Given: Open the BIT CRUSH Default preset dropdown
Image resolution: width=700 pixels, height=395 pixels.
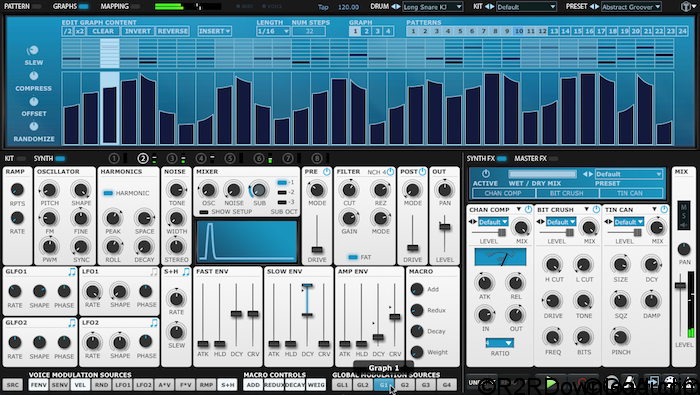Looking at the screenshot, I should coord(561,222).
